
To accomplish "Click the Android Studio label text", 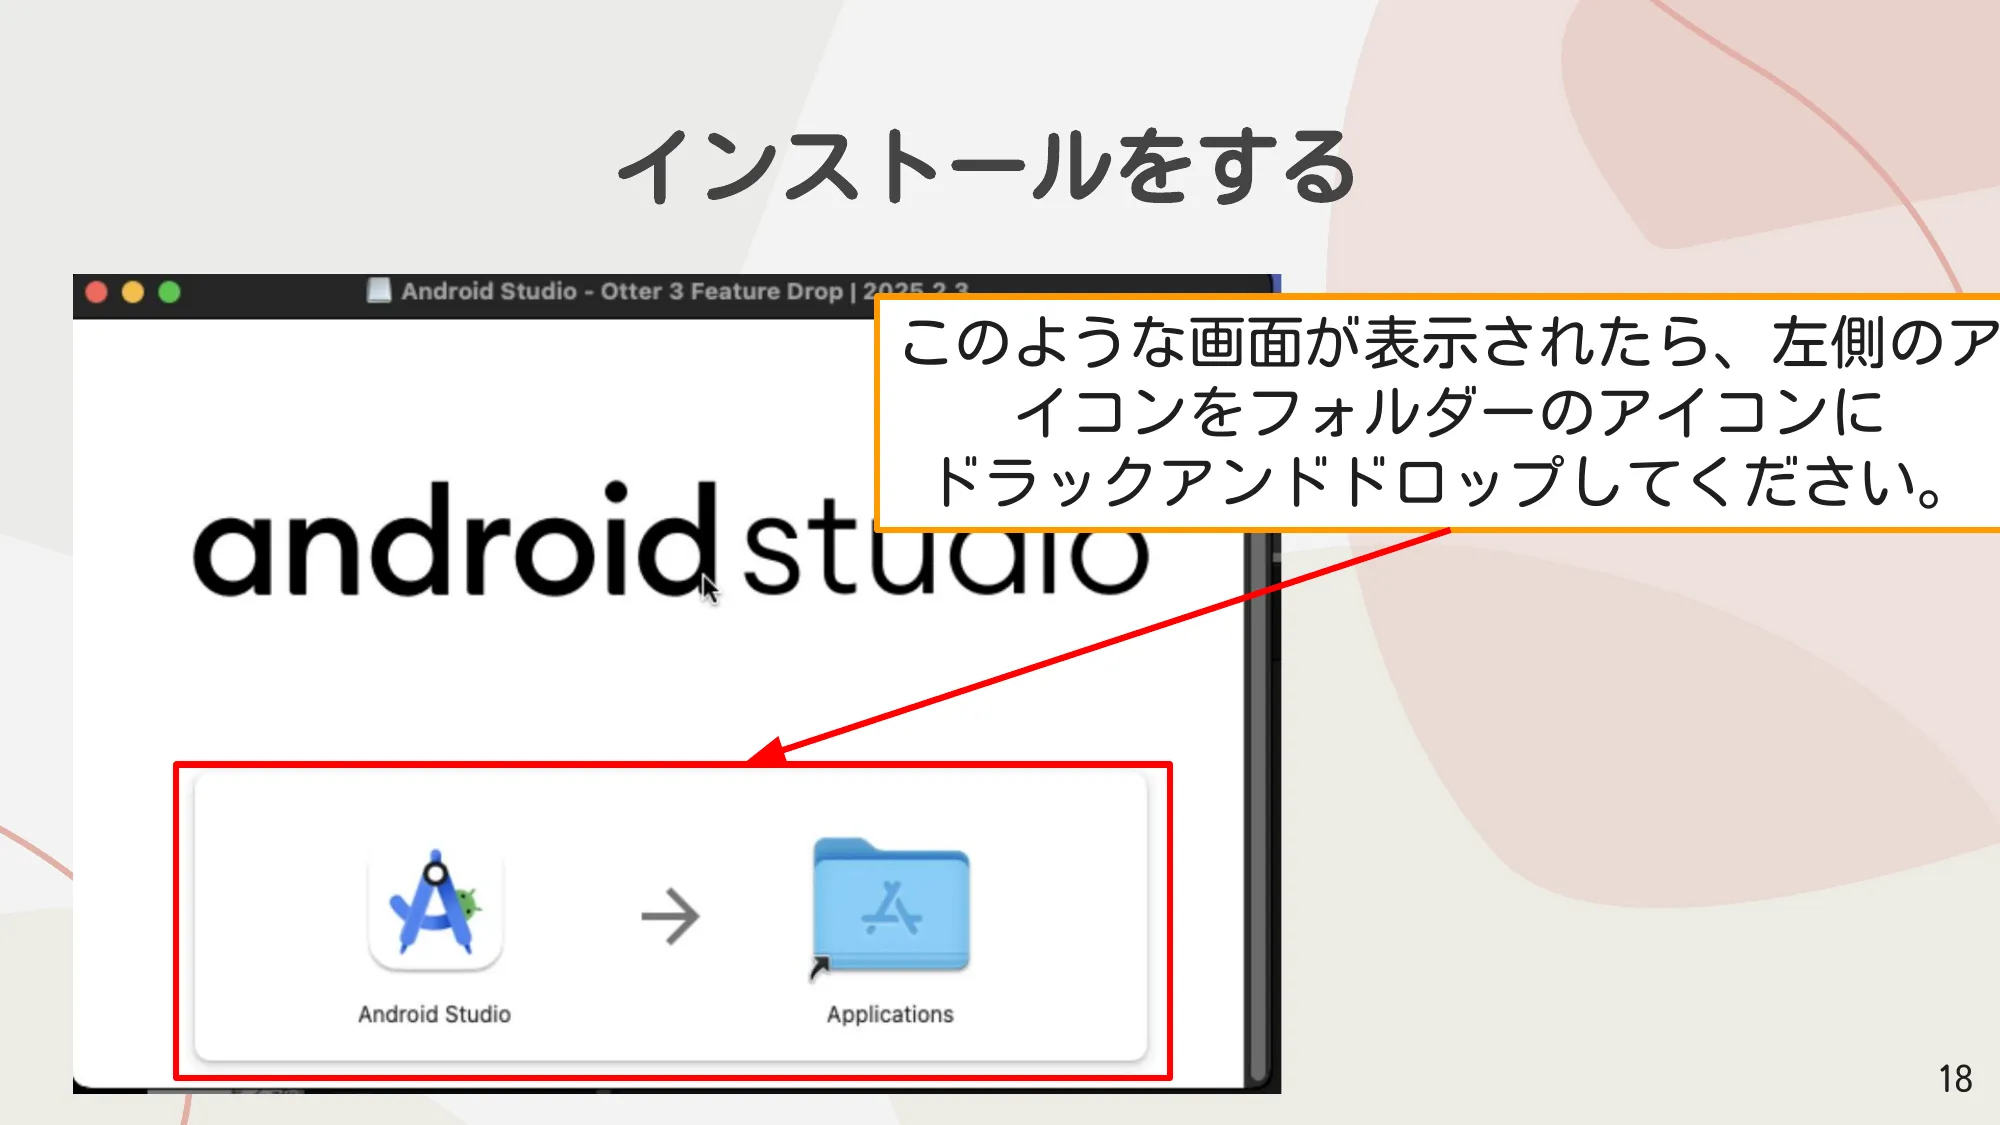I will [x=435, y=1014].
